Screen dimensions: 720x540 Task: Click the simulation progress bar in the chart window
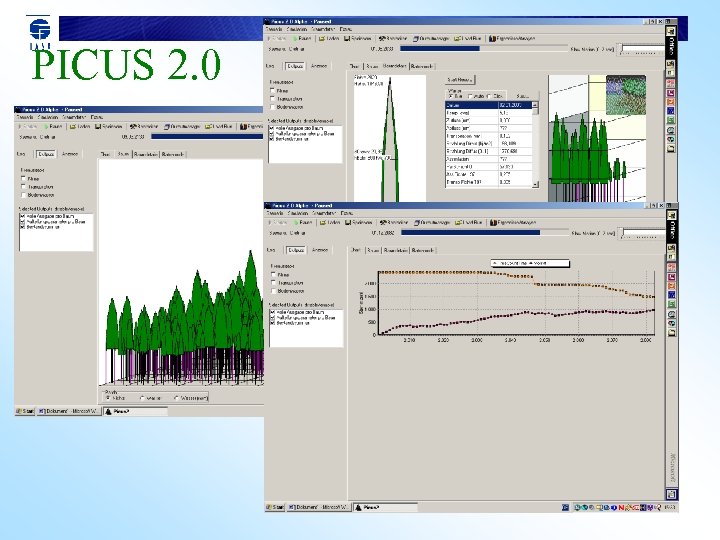[x=484, y=233]
